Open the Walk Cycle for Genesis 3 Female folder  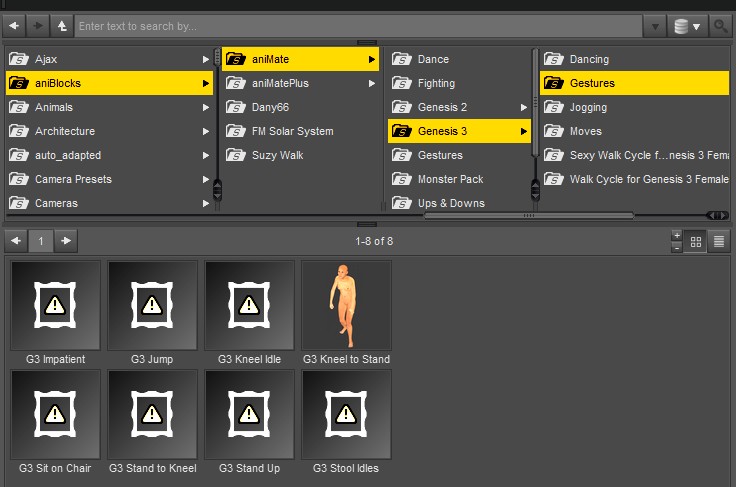635,179
